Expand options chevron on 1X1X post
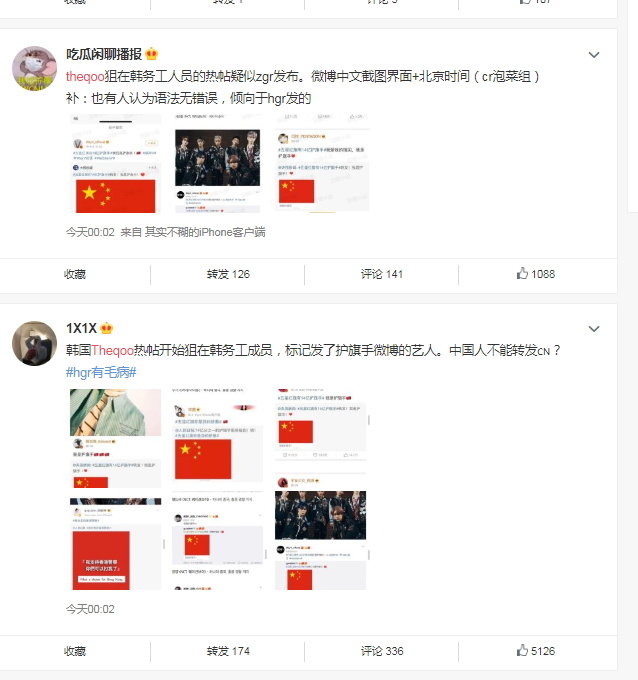This screenshot has width=638, height=680. tap(594, 329)
